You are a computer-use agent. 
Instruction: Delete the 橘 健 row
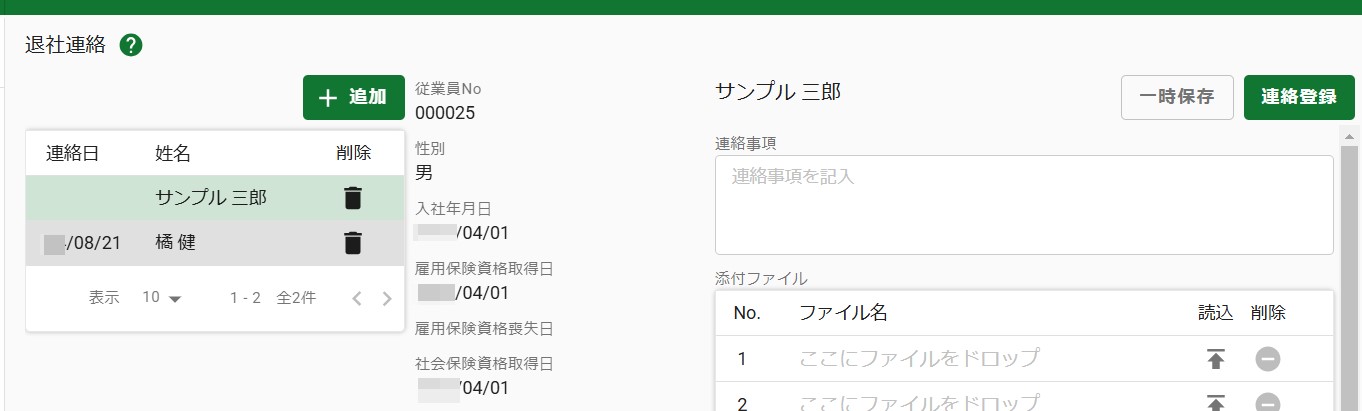352,243
